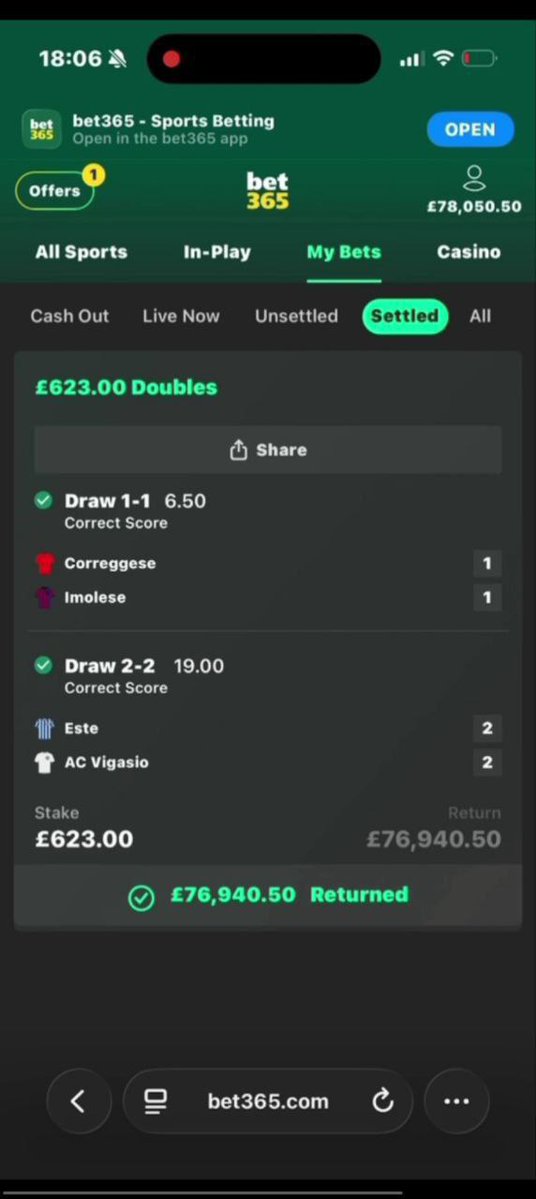This screenshot has width=536, height=1199.
Task: Tap the tabs icon beside bet365.com
Action: (156, 1101)
